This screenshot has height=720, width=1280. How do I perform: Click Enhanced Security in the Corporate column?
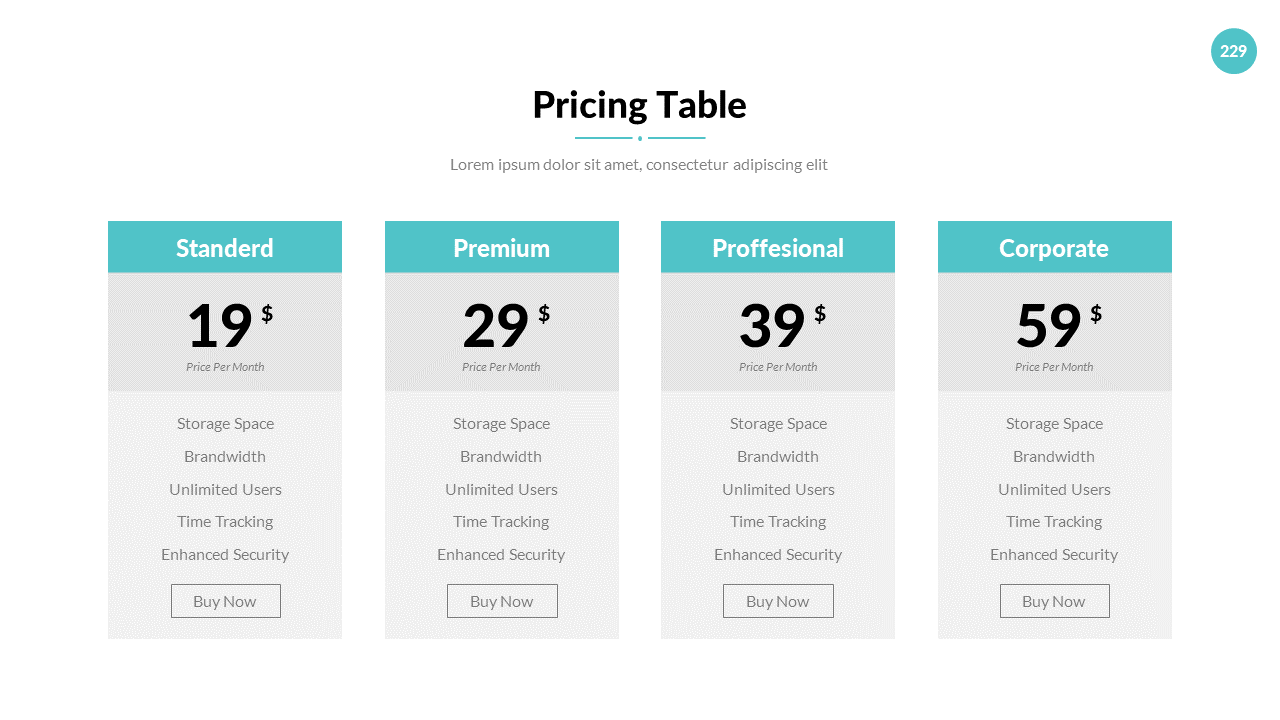click(1054, 554)
